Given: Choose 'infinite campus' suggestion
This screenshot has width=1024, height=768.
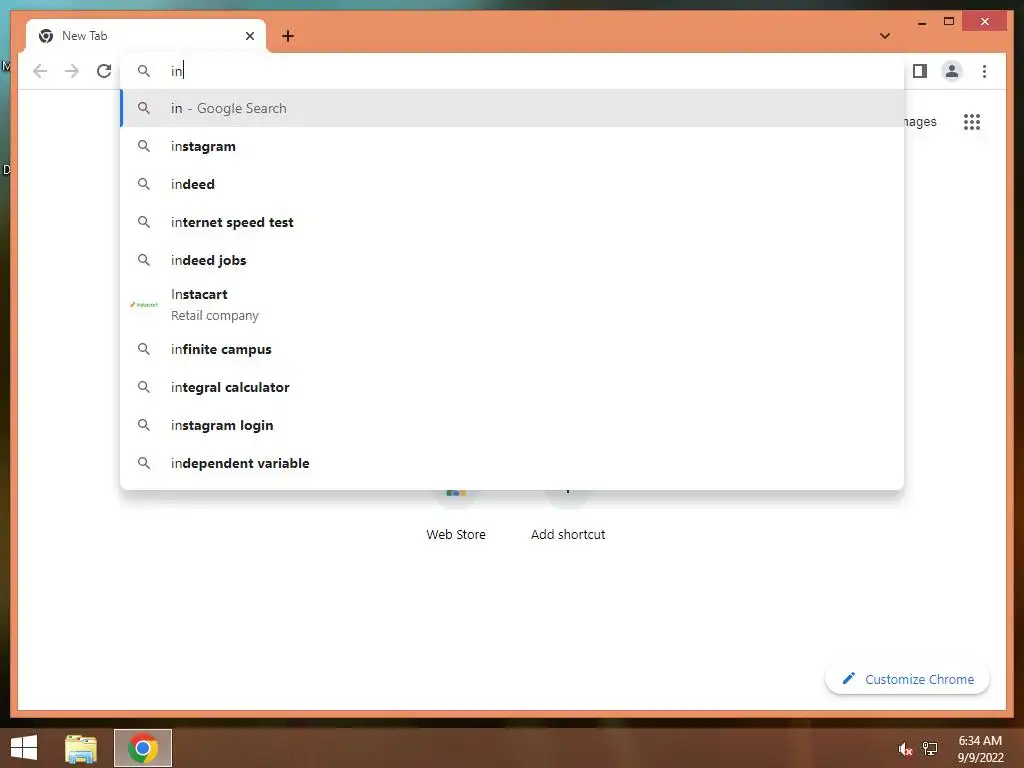Looking at the screenshot, I should pos(513,349).
